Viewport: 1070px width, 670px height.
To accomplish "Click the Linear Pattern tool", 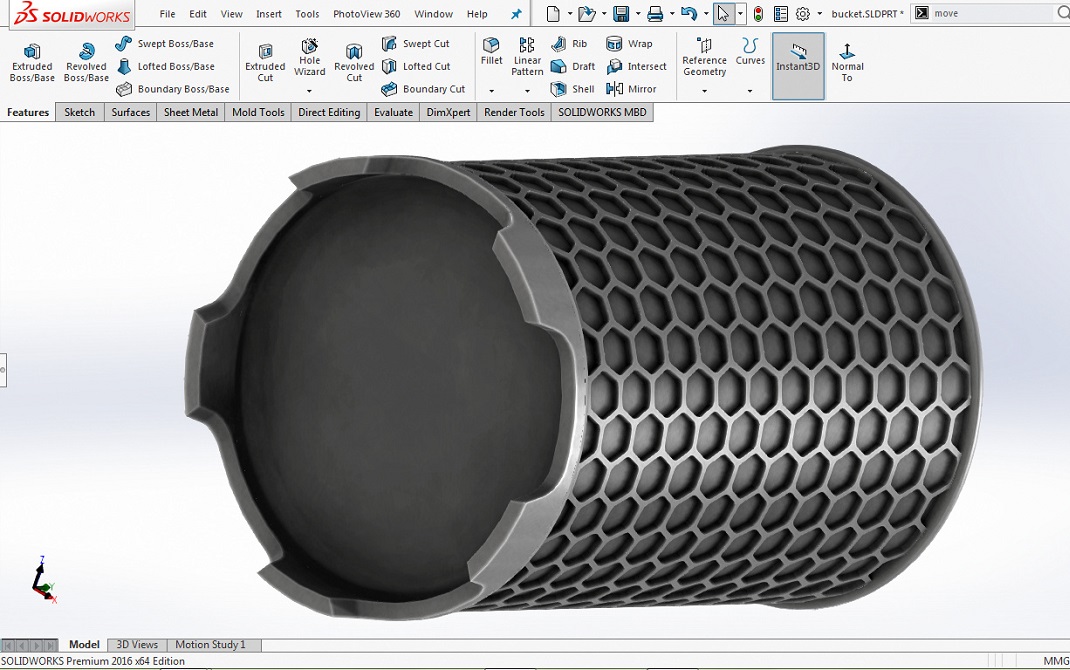I will click(x=527, y=56).
